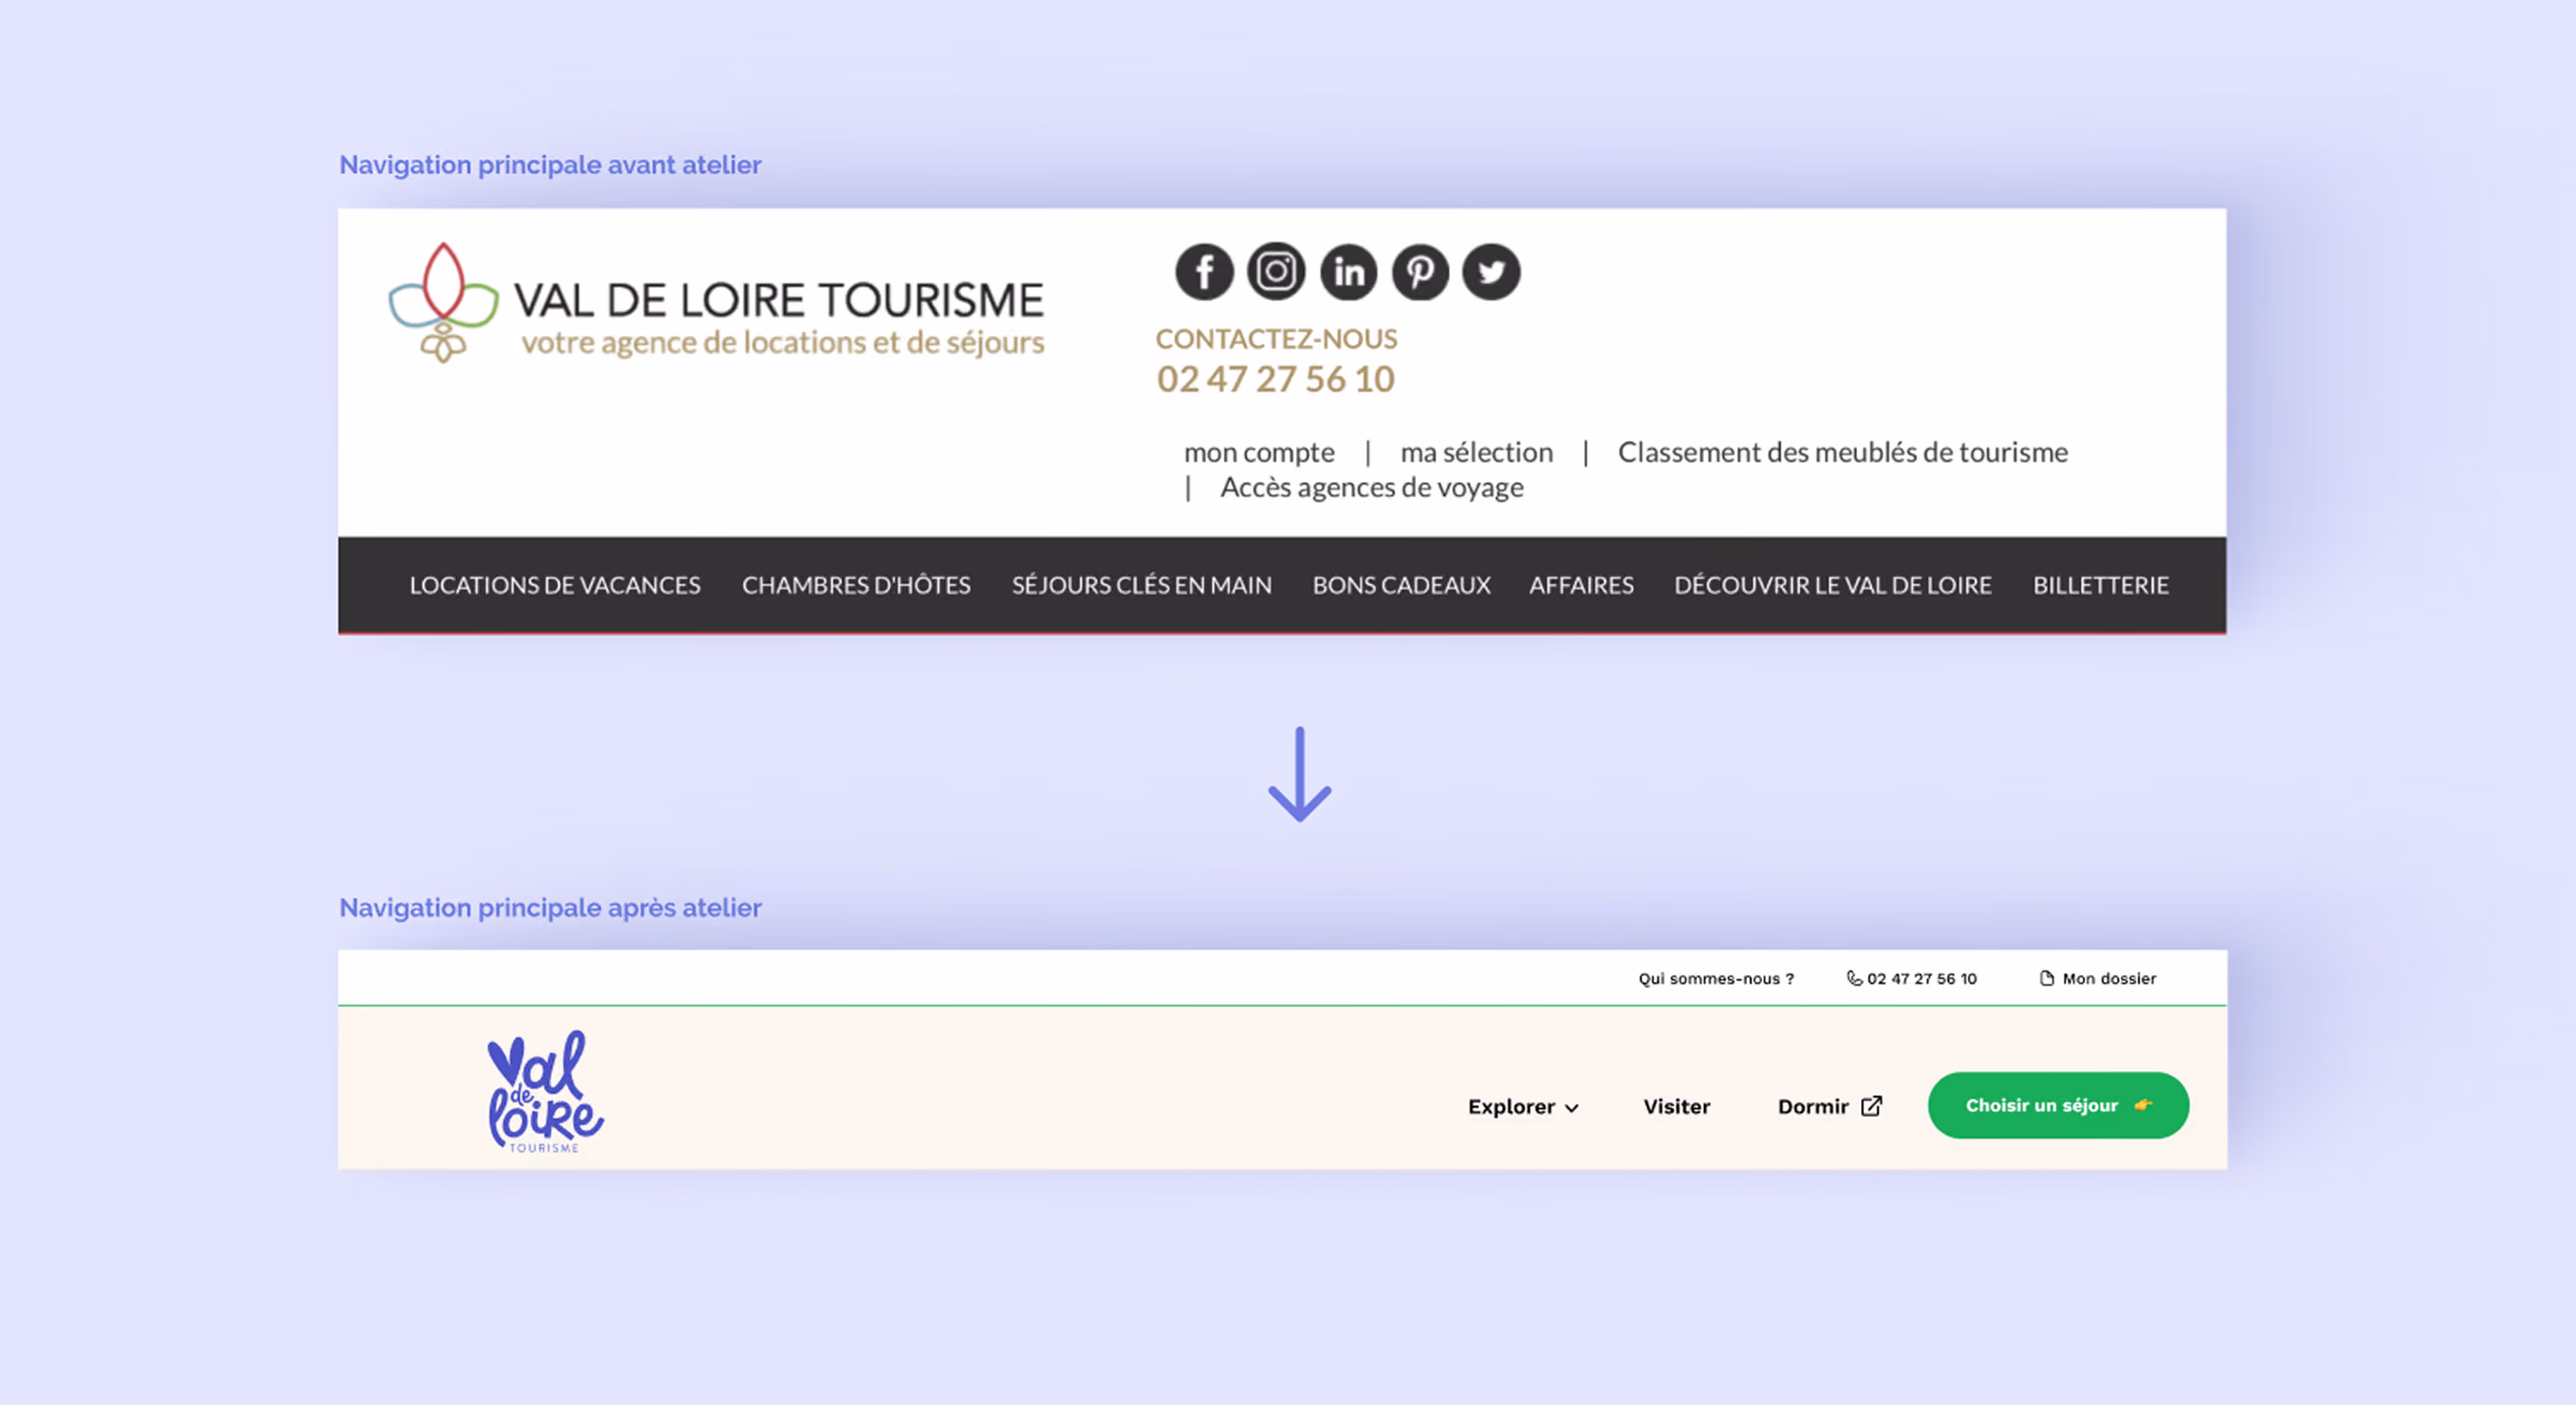Viewport: 2576px width, 1405px height.
Task: Open the Bons cadeaux menu item
Action: [1401, 585]
